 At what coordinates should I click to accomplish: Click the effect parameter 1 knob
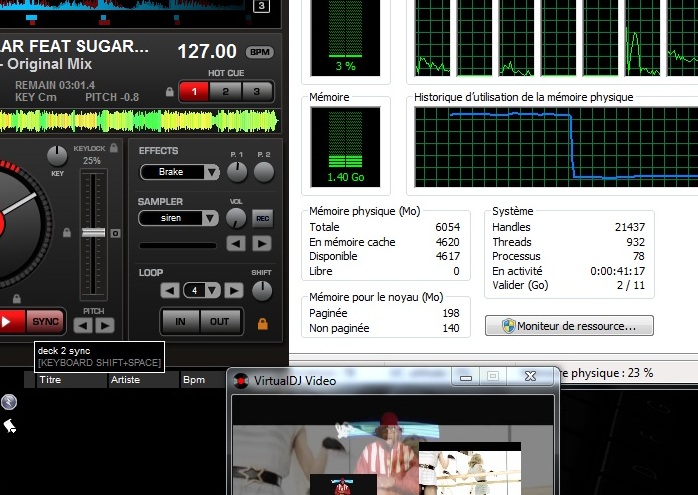pyautogui.click(x=237, y=172)
